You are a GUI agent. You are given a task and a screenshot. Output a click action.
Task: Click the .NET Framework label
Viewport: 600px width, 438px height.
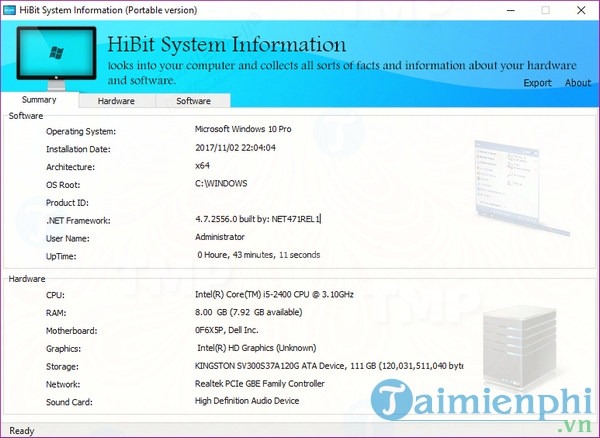(x=78, y=221)
